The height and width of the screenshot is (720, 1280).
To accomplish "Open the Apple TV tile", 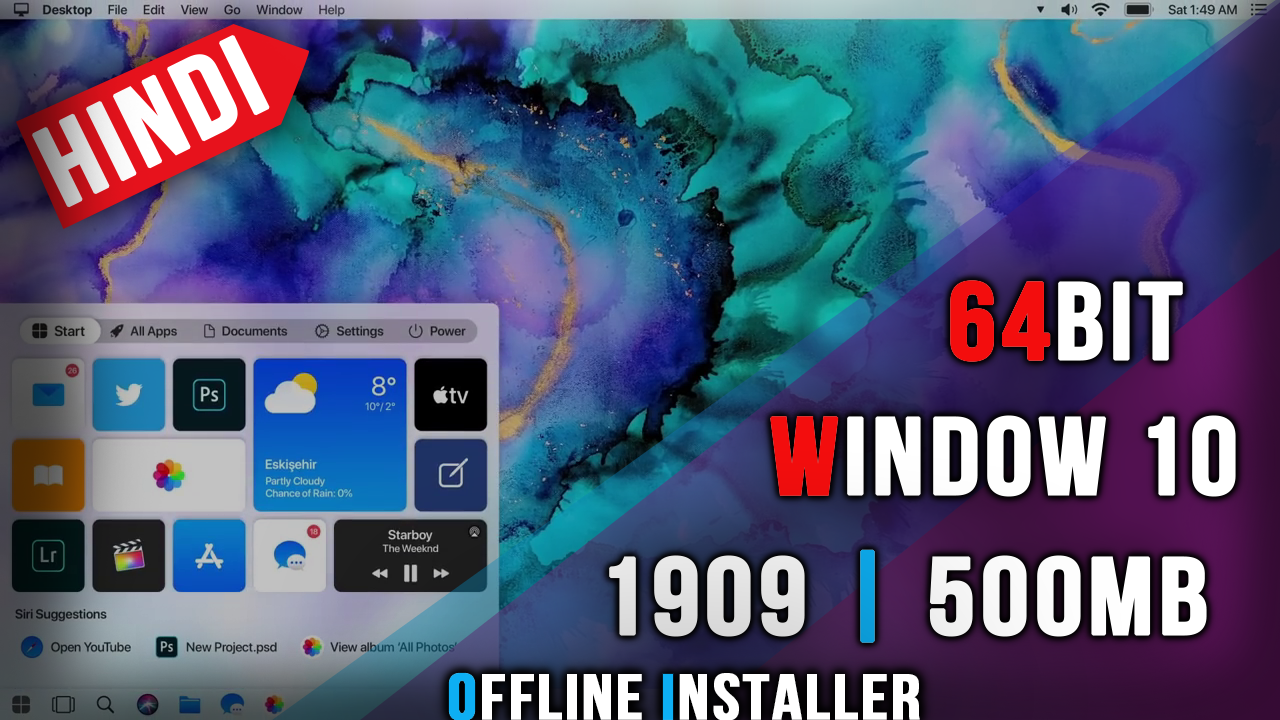I will tap(451, 394).
